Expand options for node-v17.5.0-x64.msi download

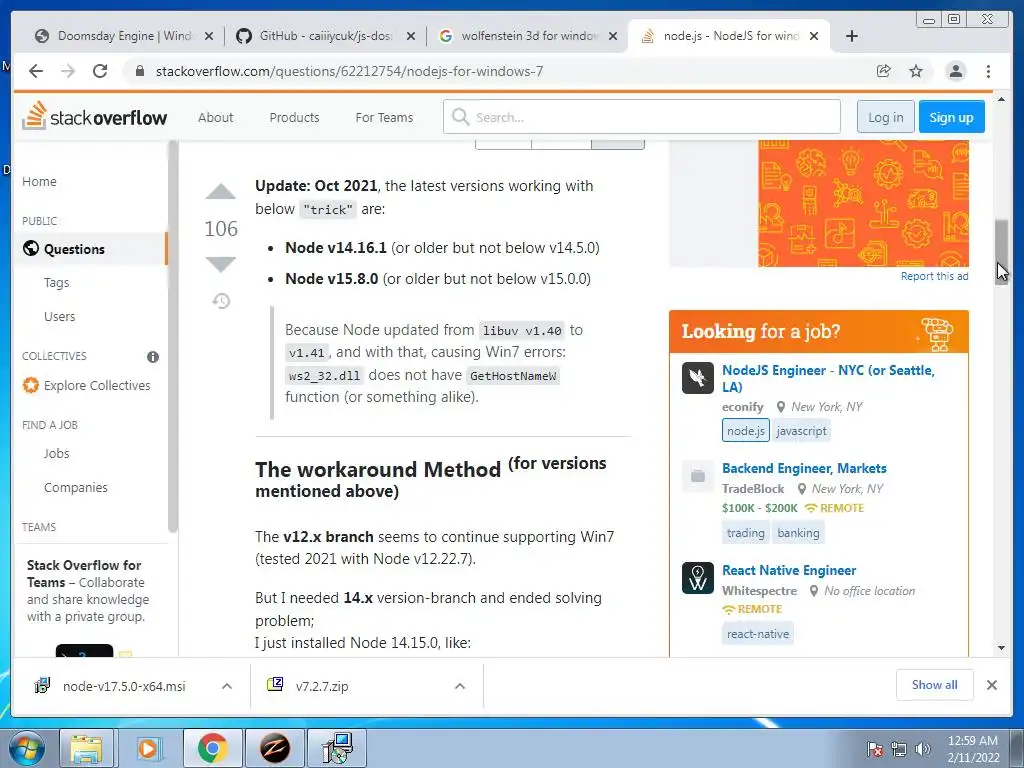coord(227,686)
